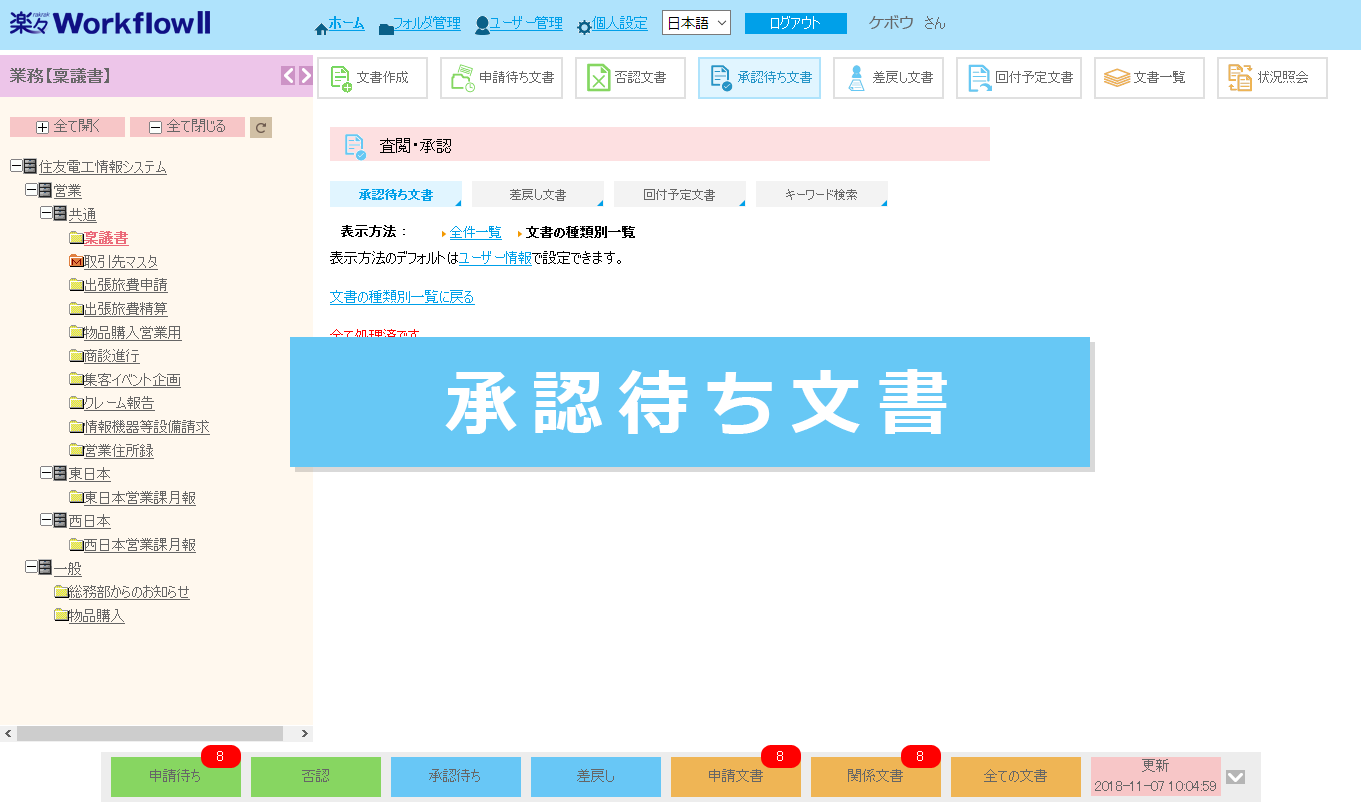The height and width of the screenshot is (802, 1361).
Task: Click the left arrow in 業務 panel header
Action: 288,76
